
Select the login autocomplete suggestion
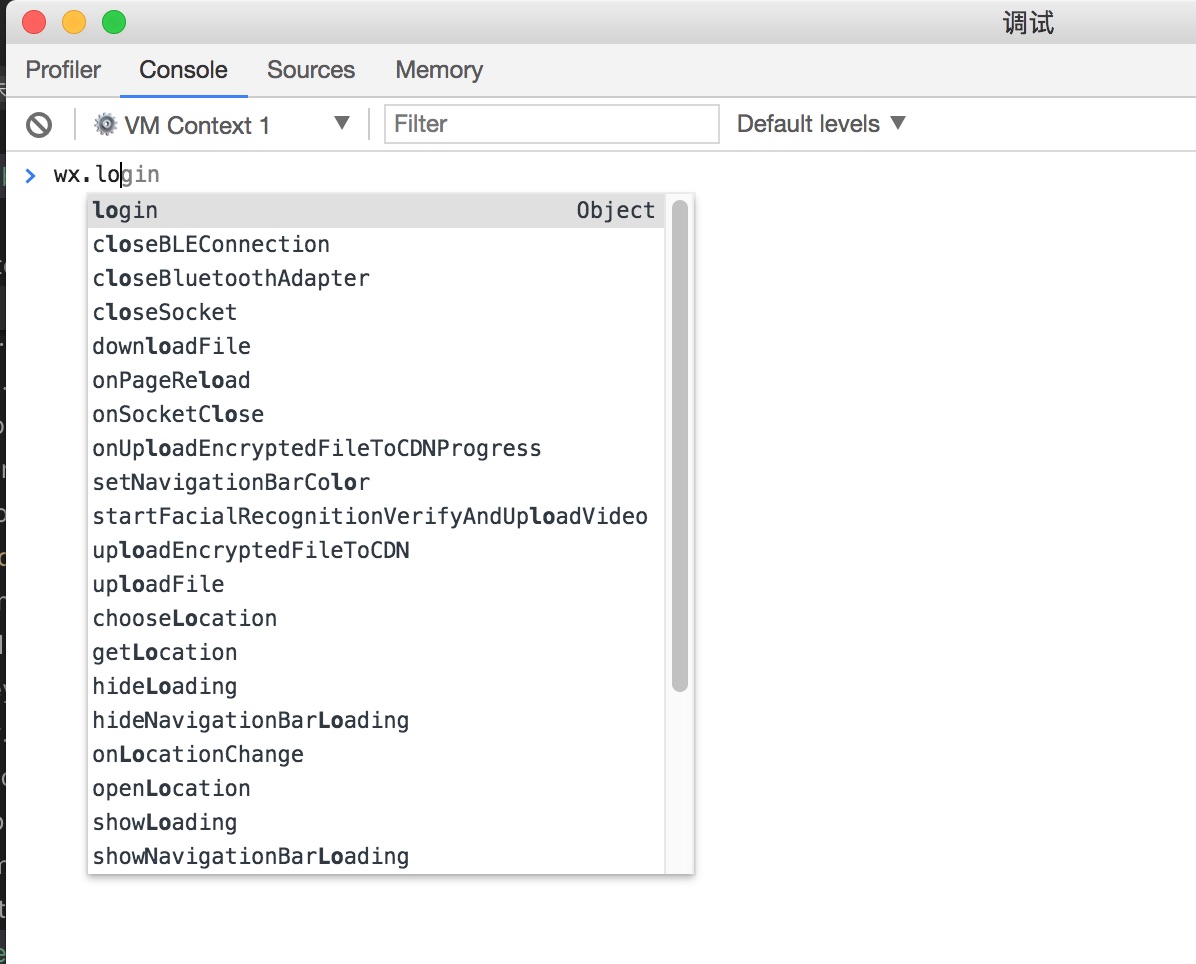tap(126, 210)
